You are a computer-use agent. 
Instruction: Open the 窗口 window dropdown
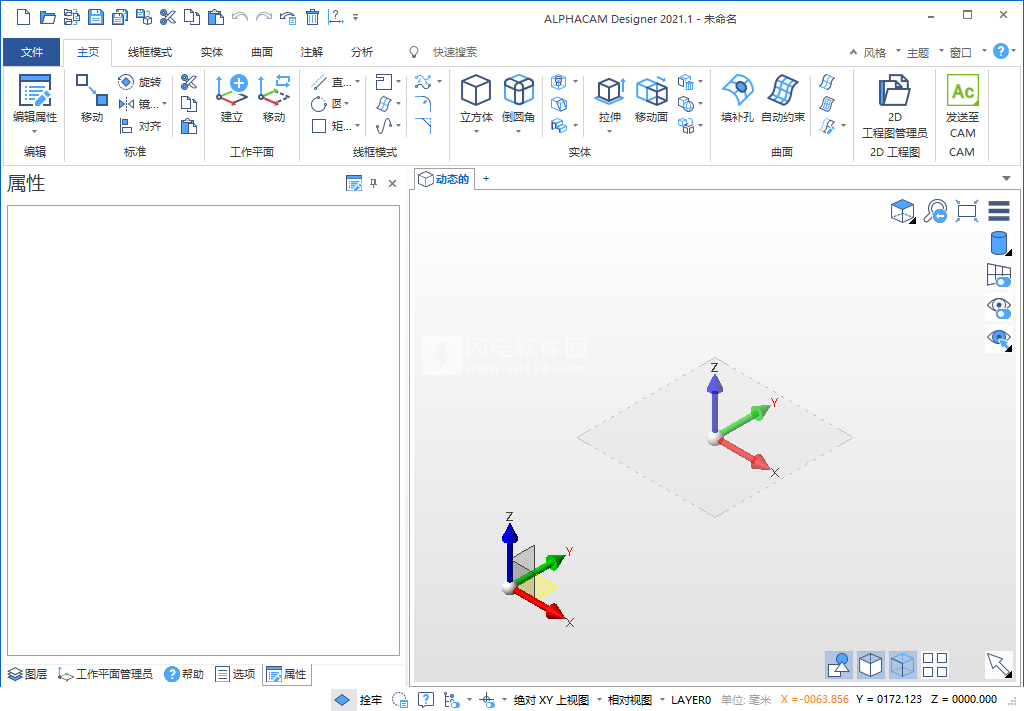pos(965,52)
